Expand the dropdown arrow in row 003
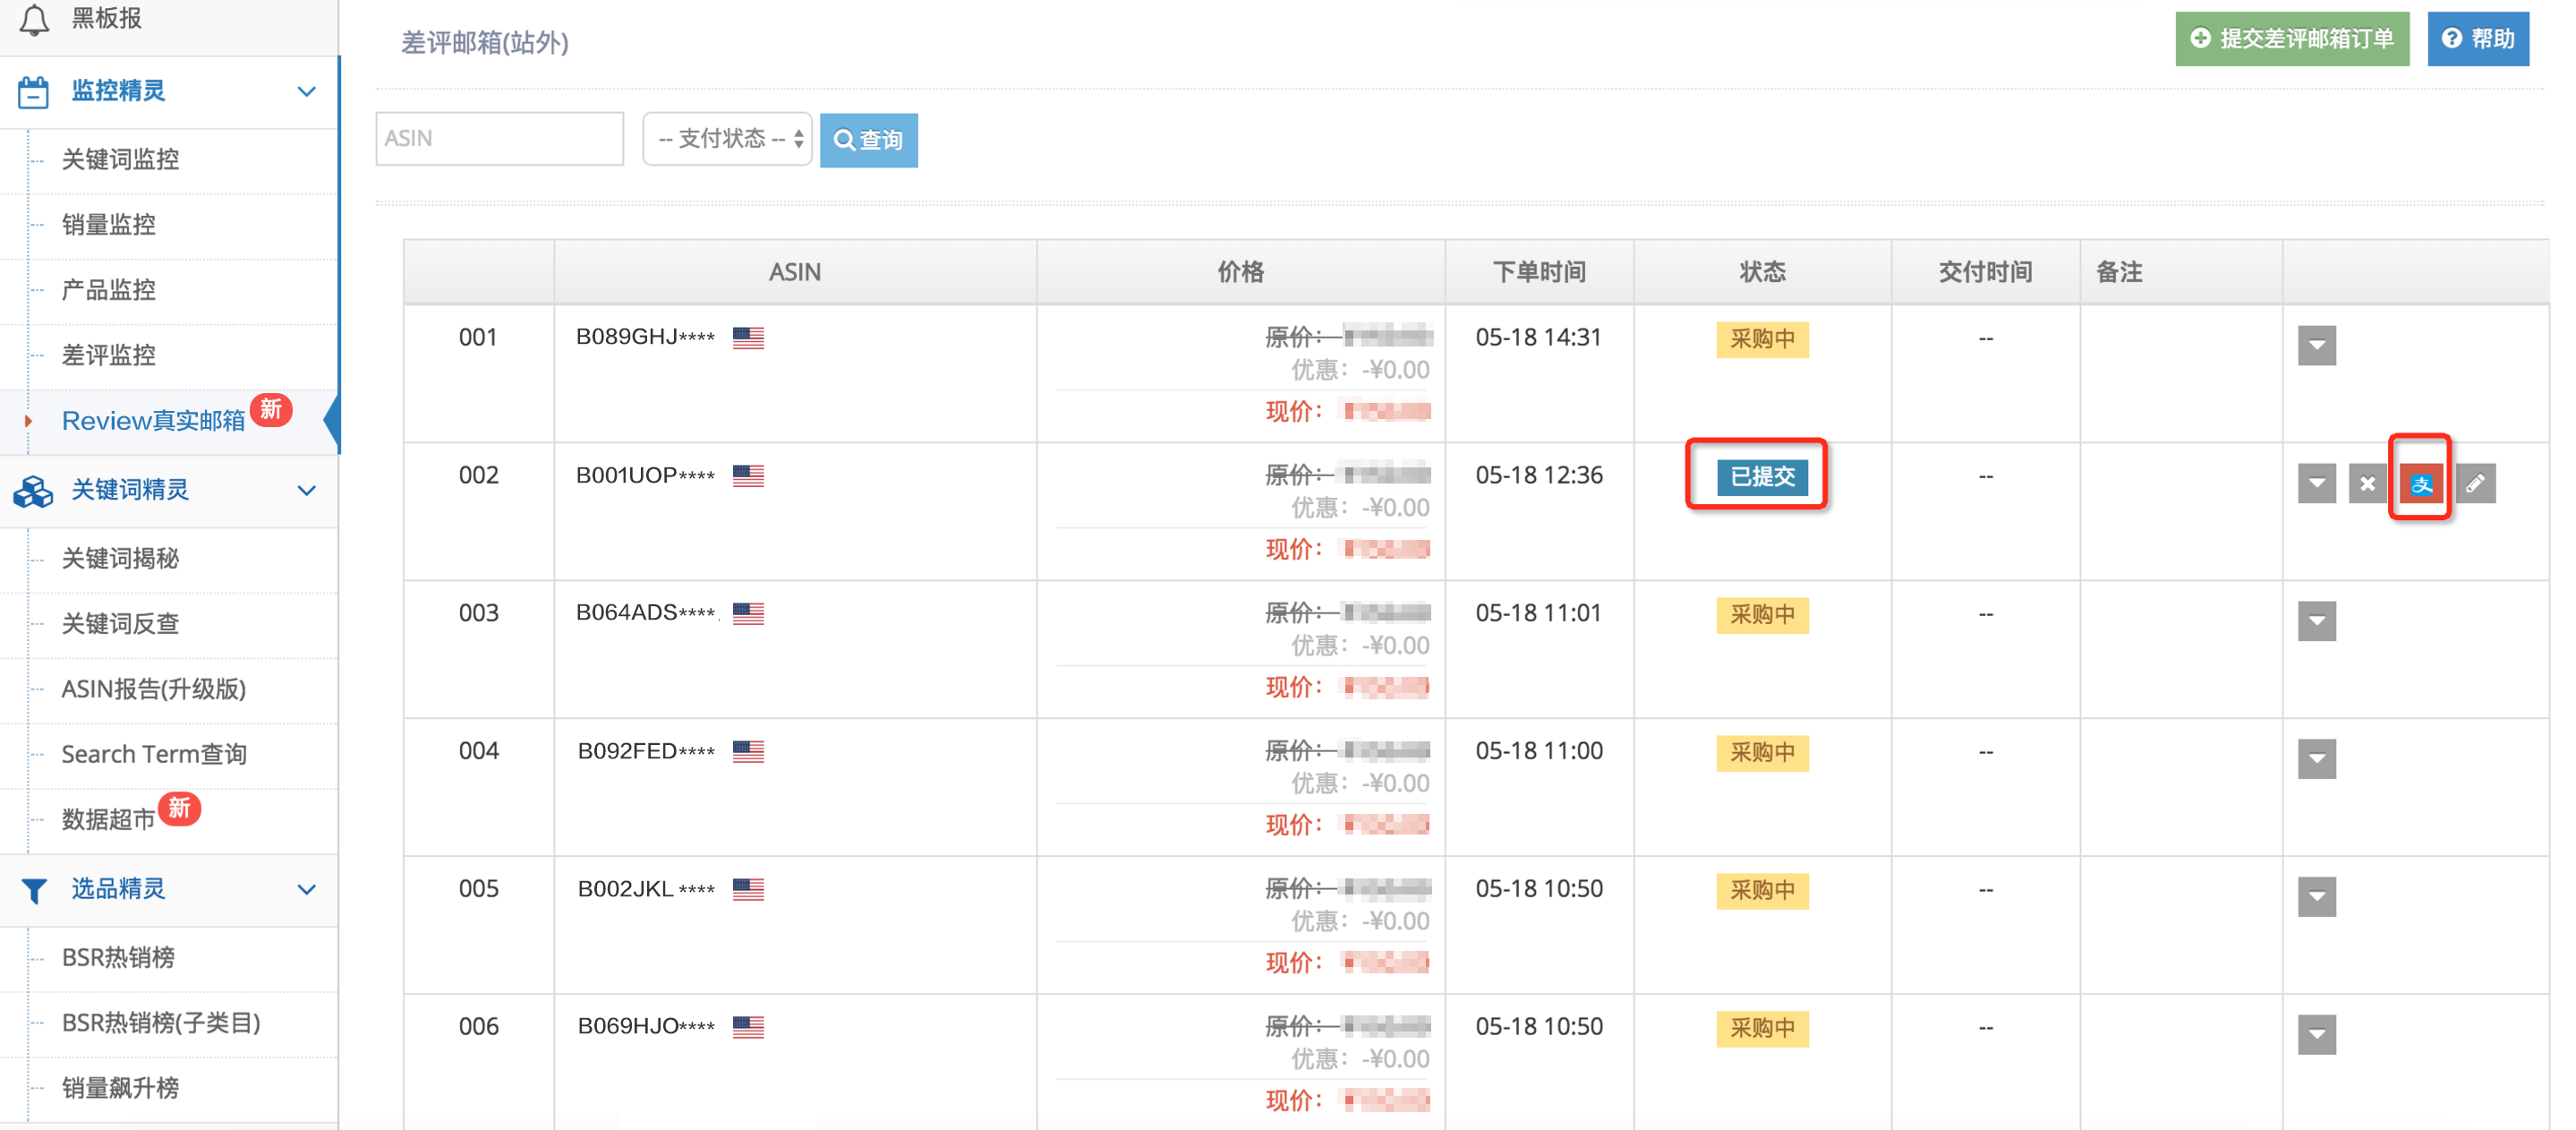2576x1130 pixels. point(2316,622)
